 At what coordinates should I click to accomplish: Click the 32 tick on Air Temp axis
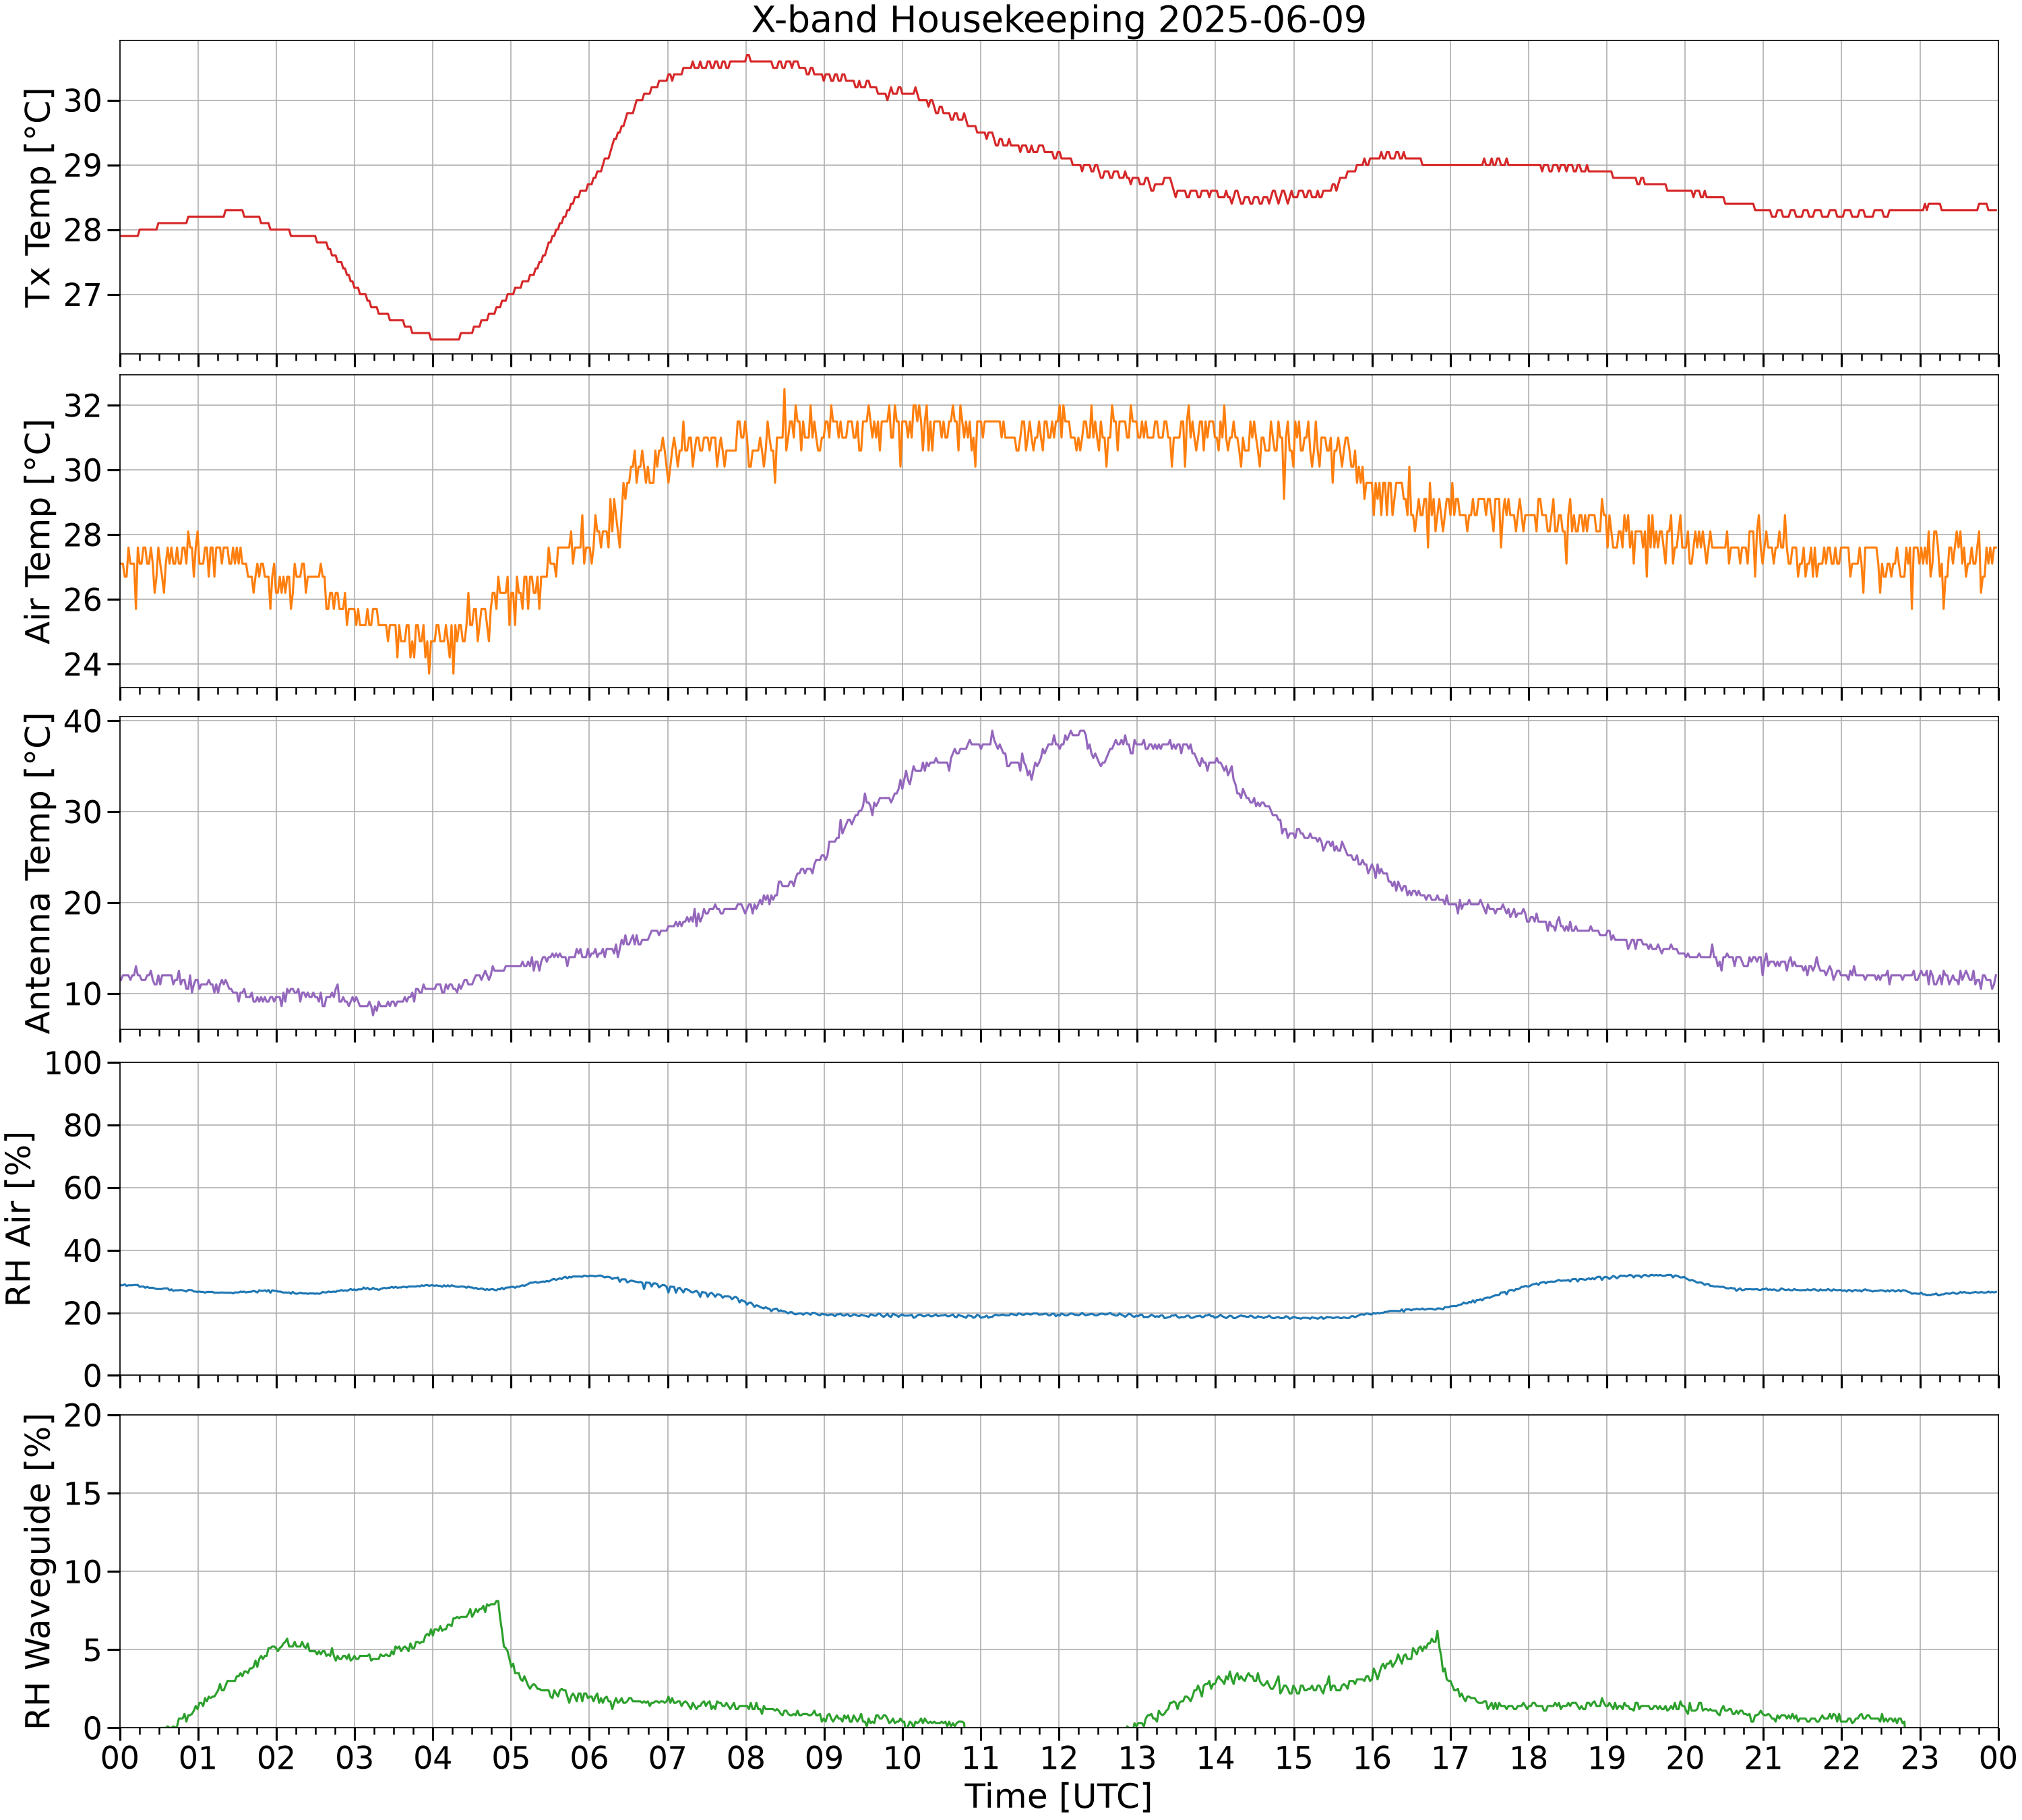pyautogui.click(x=84, y=405)
